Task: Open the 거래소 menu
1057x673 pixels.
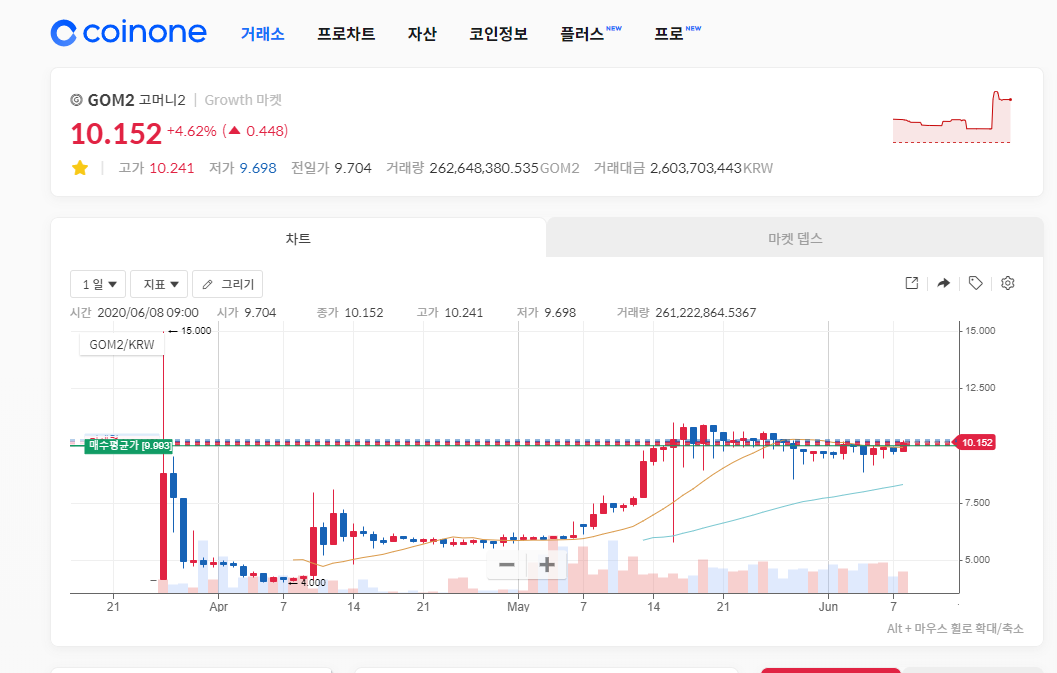Action: 262,34
